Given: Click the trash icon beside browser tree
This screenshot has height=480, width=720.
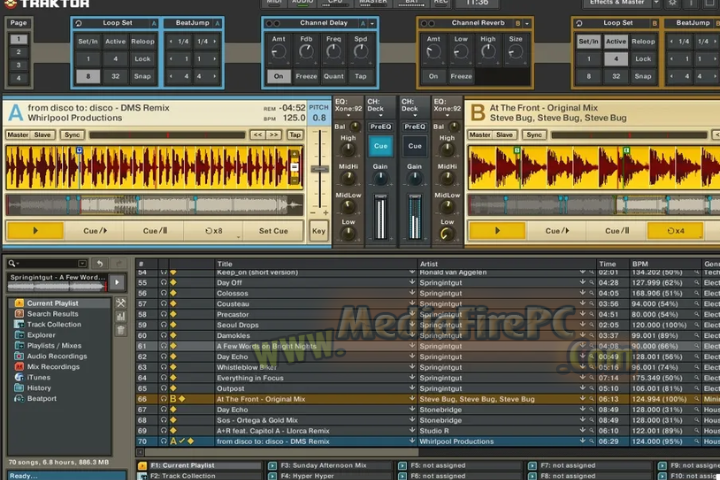Looking at the screenshot, I should coord(121,330).
